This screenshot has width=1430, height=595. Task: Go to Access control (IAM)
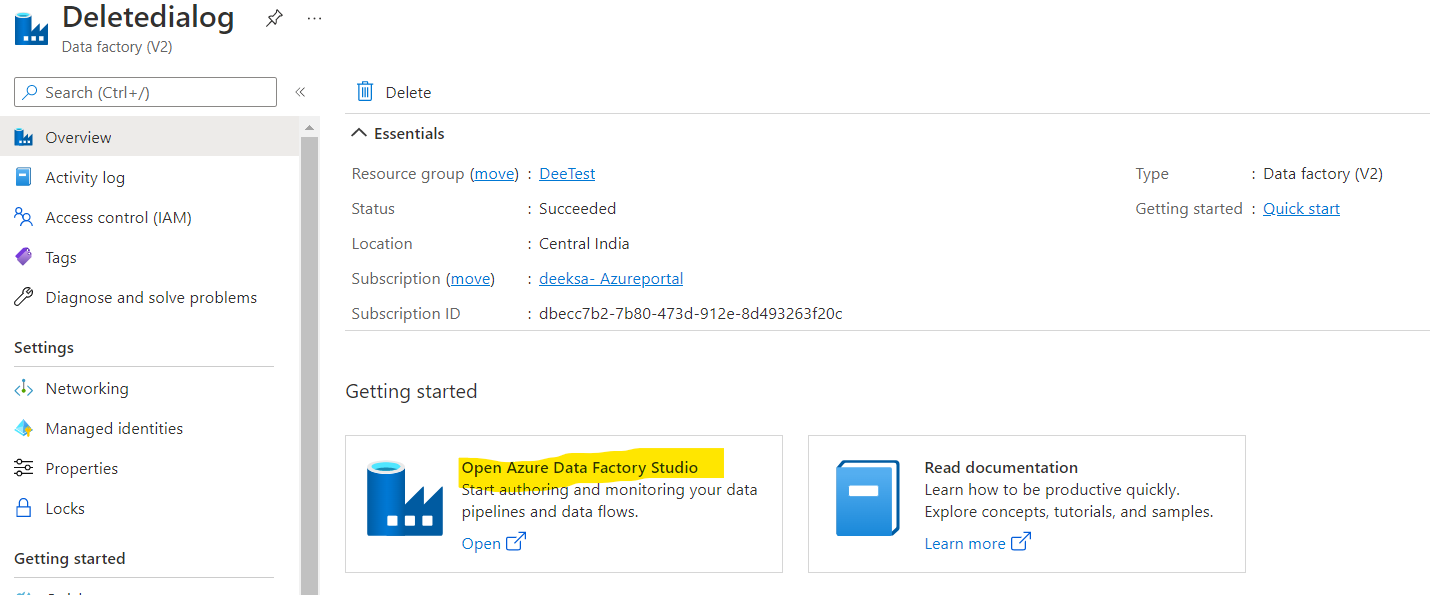click(150, 217)
